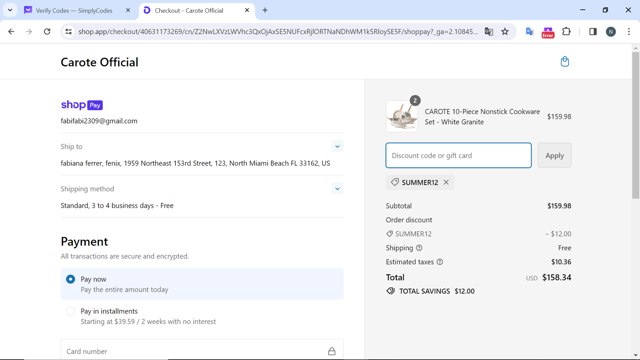Viewport: 640px width, 360px height.
Task: Reload the checkout page
Action: pos(47,31)
